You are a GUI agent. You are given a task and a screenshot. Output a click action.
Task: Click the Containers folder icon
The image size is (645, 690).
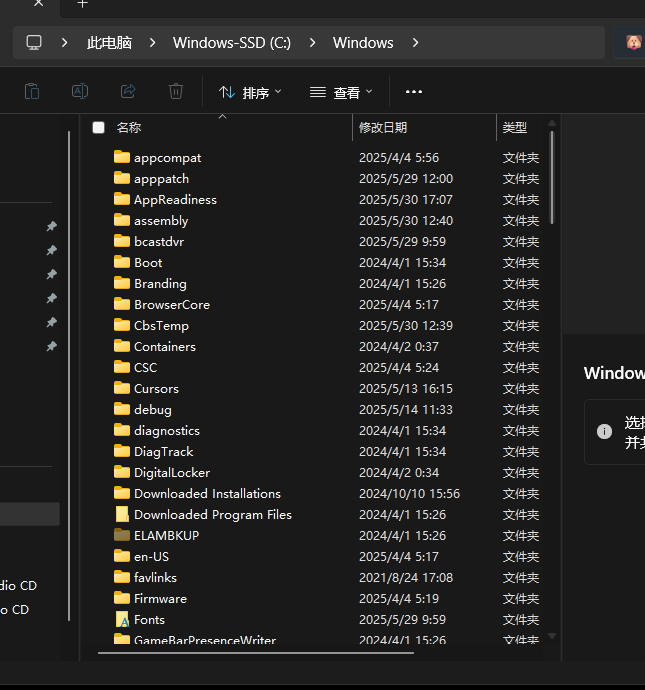[x=122, y=346]
